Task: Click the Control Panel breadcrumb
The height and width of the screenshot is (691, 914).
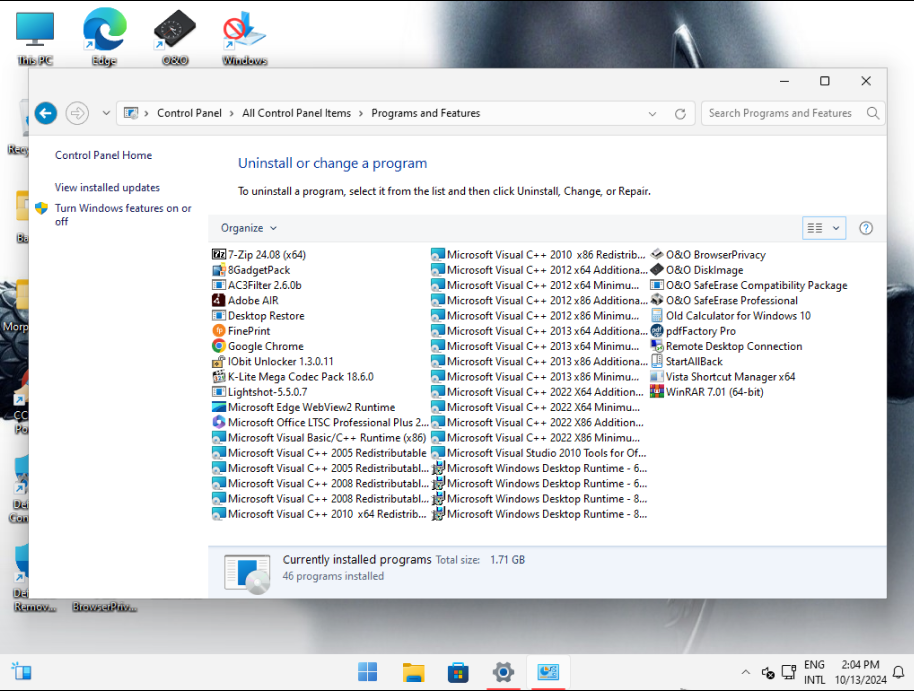Action: [189, 113]
